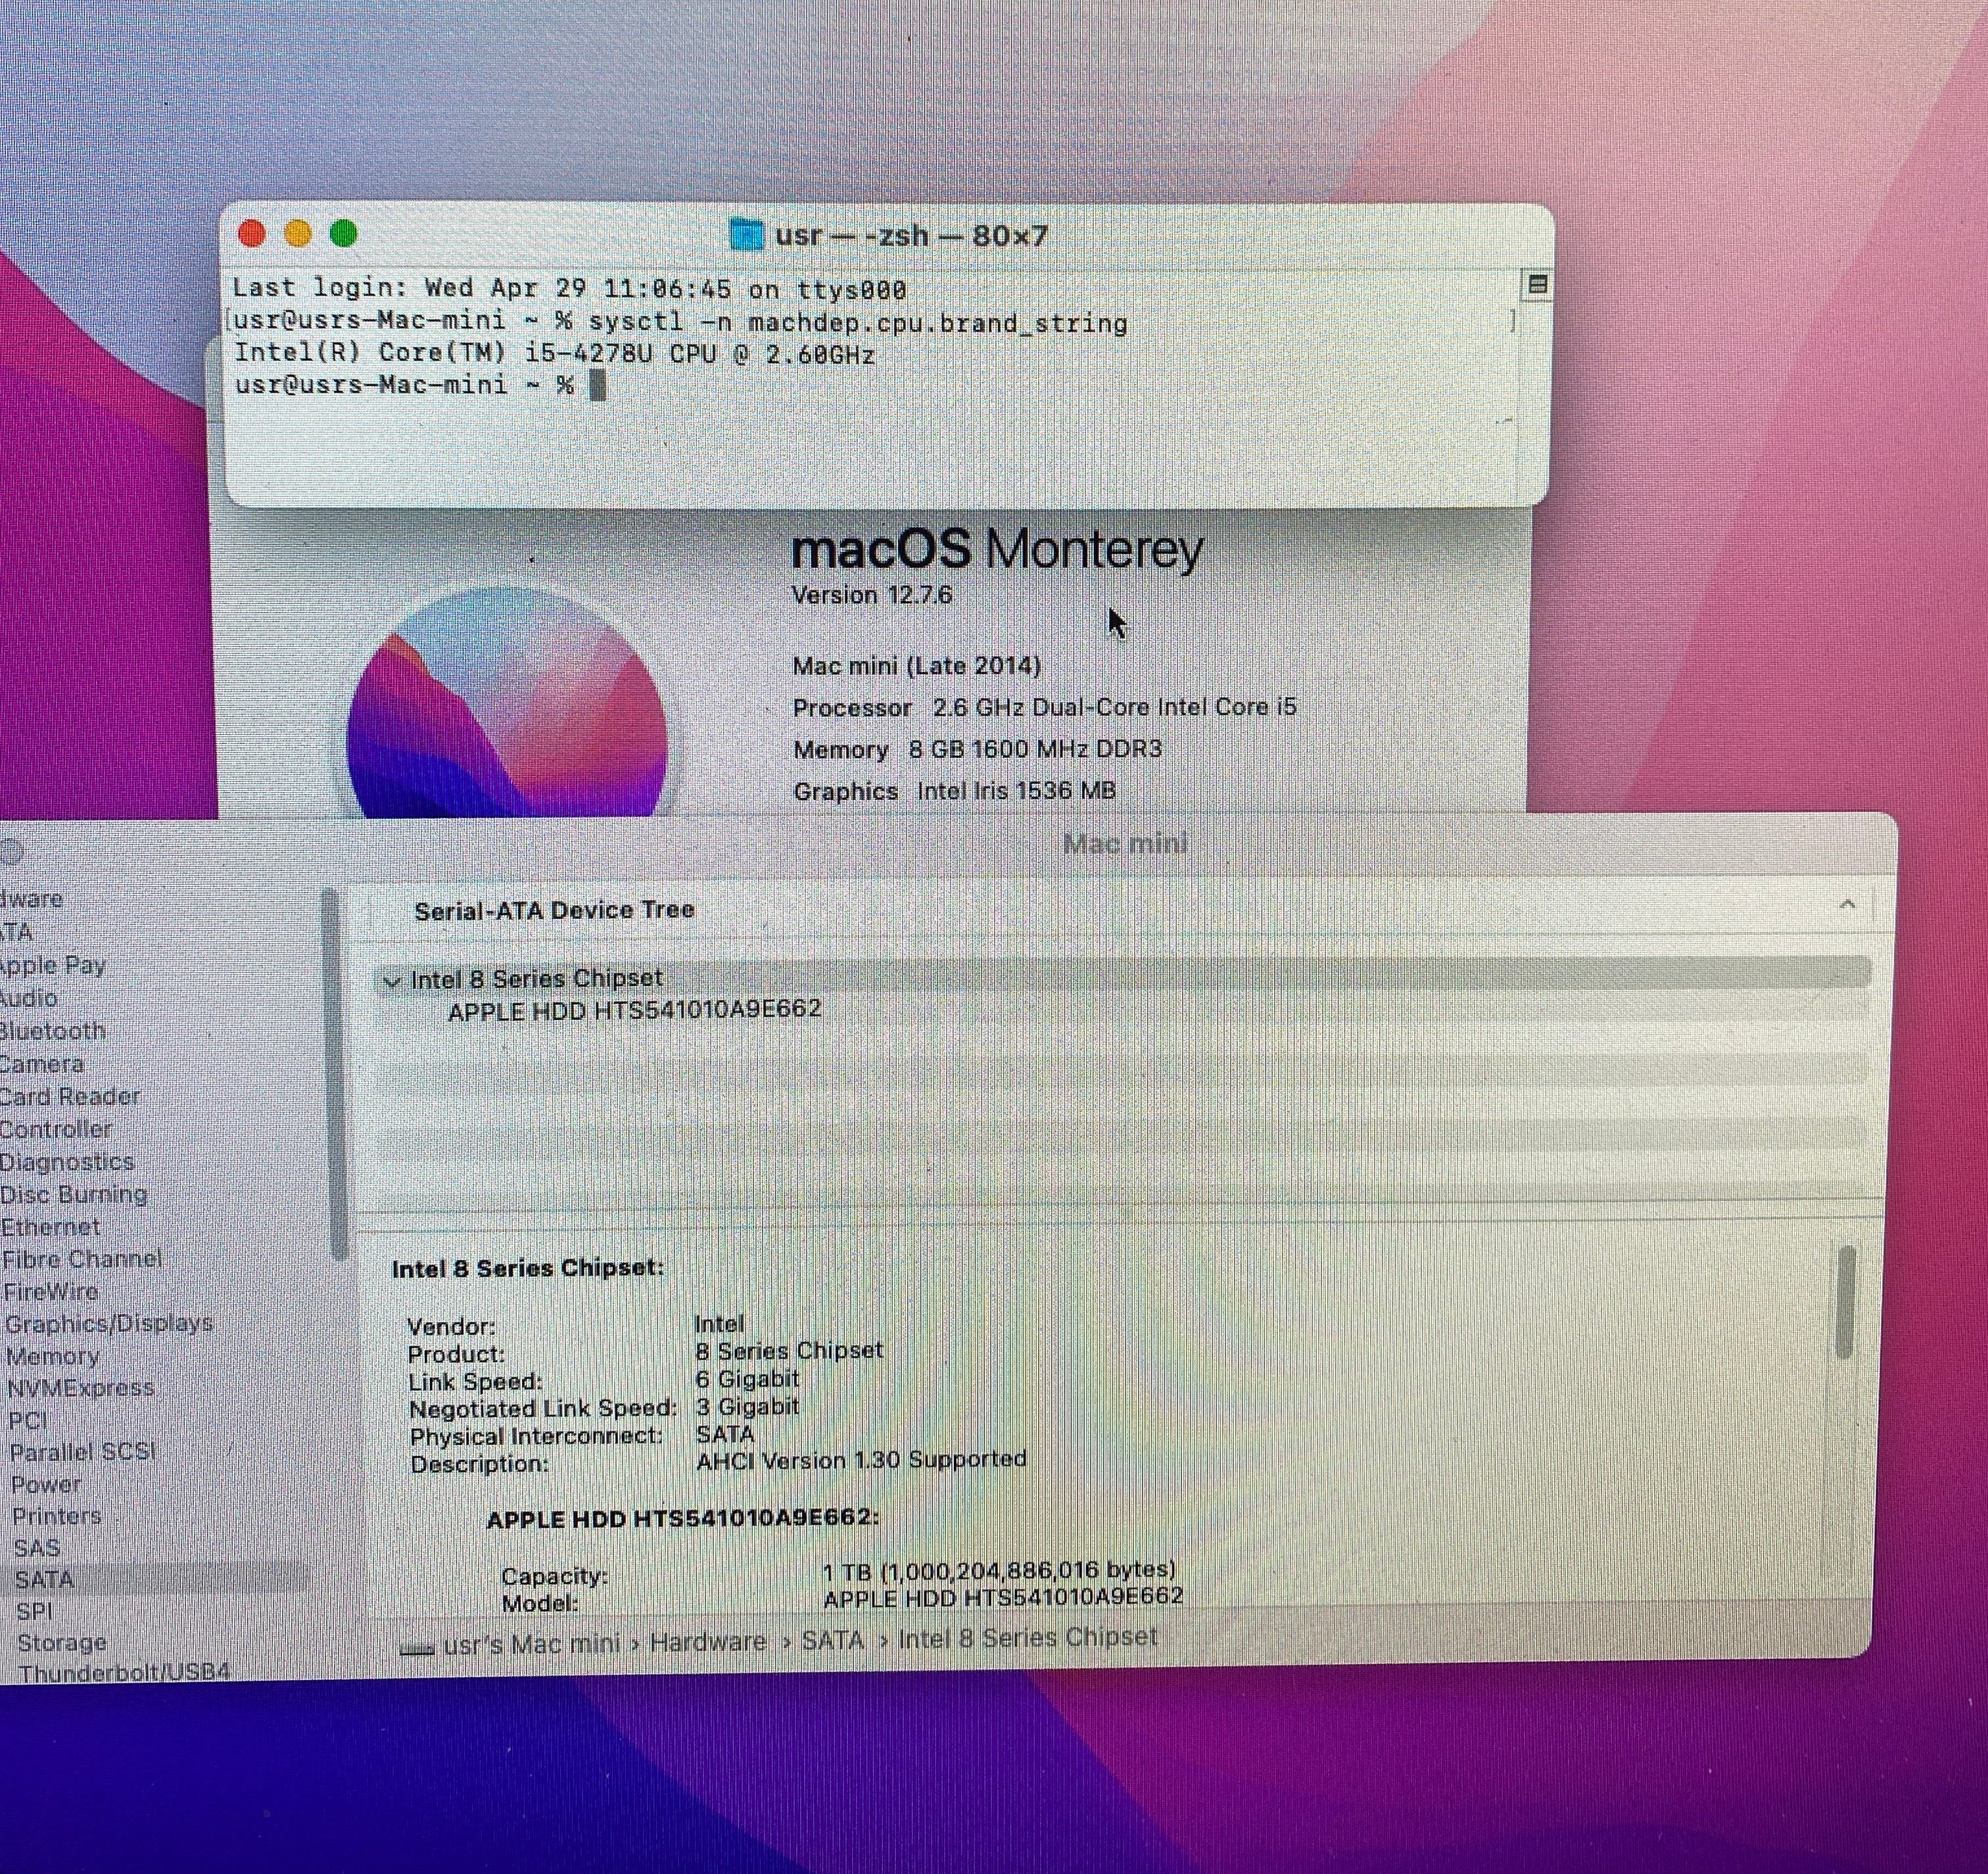Image resolution: width=1988 pixels, height=1874 pixels.
Task: Select NVMExpress in the sidebar
Action: [80, 1388]
